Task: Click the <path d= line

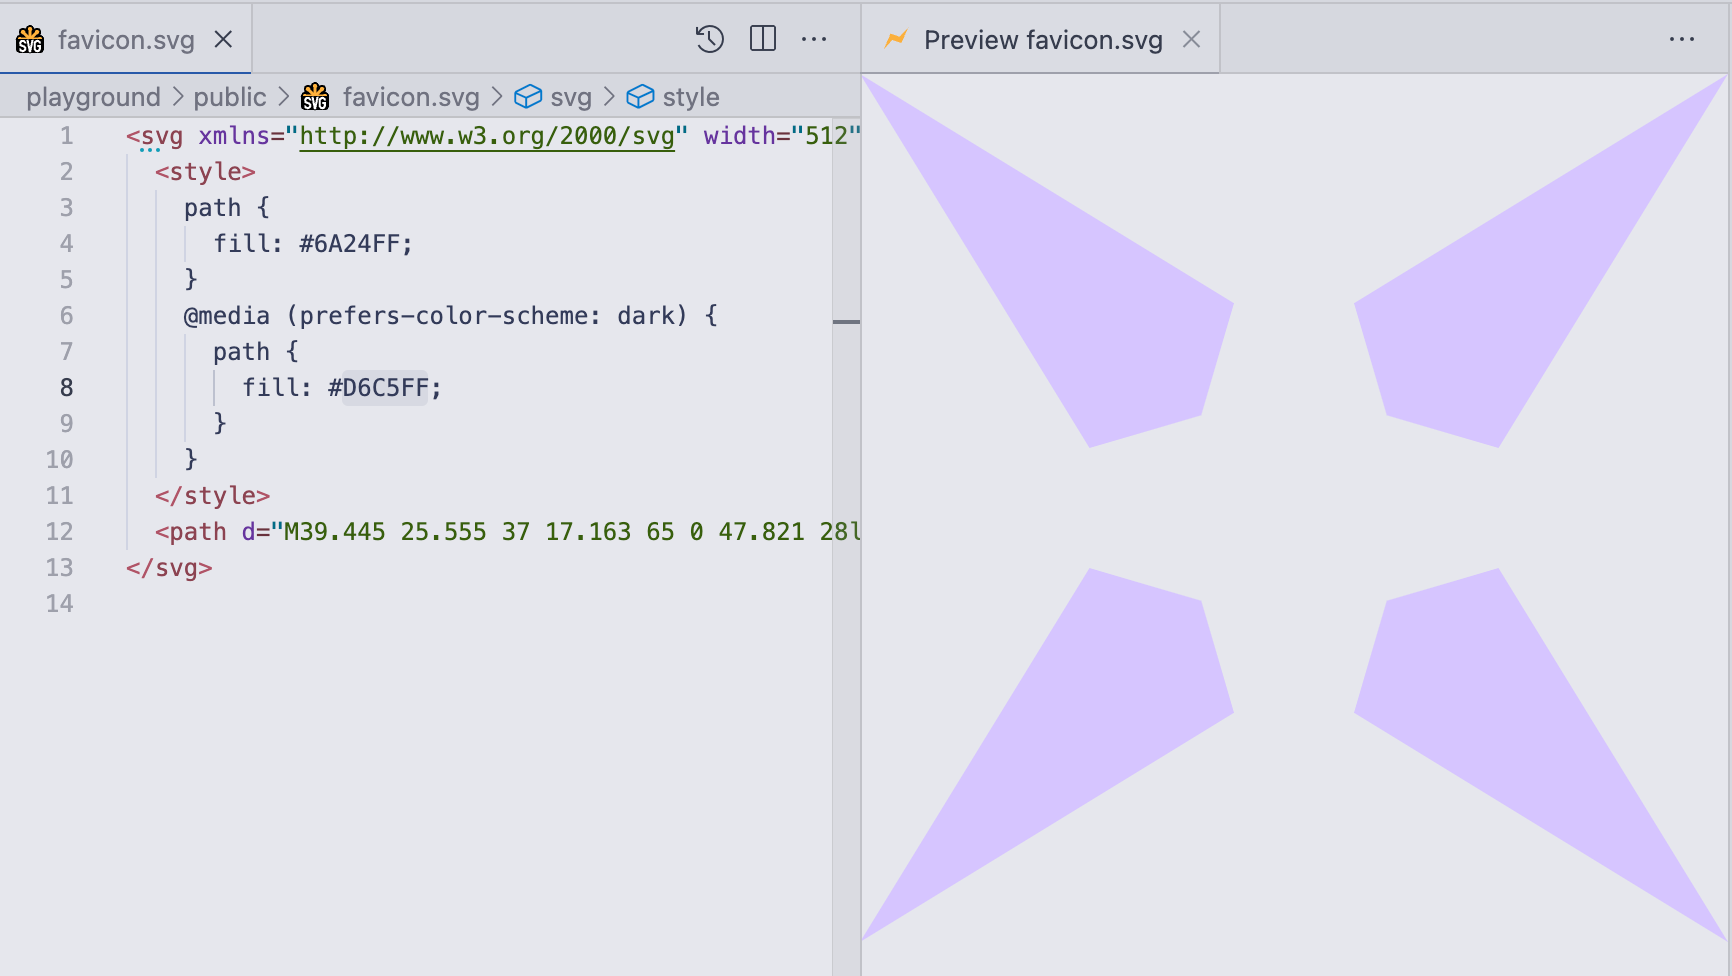Action: tap(507, 532)
